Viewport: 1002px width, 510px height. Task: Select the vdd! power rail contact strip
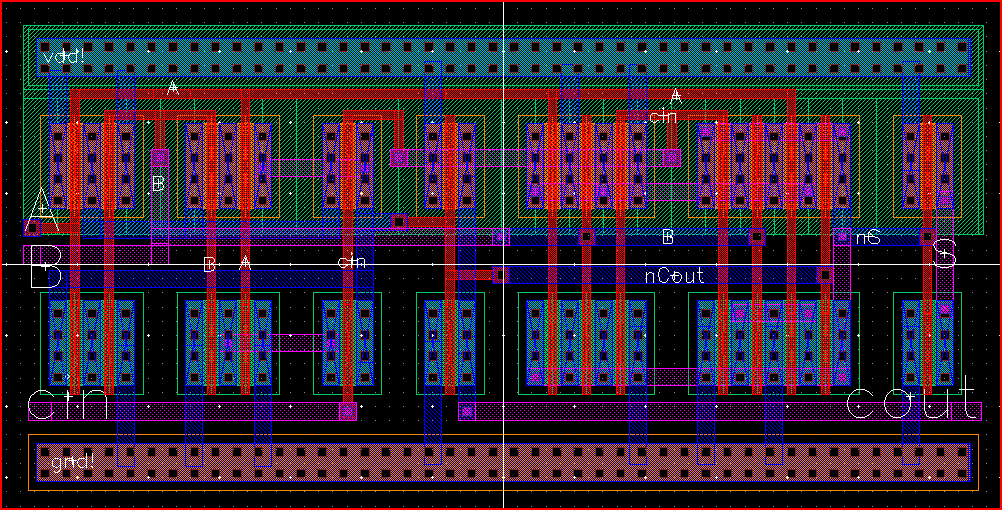coord(503,58)
